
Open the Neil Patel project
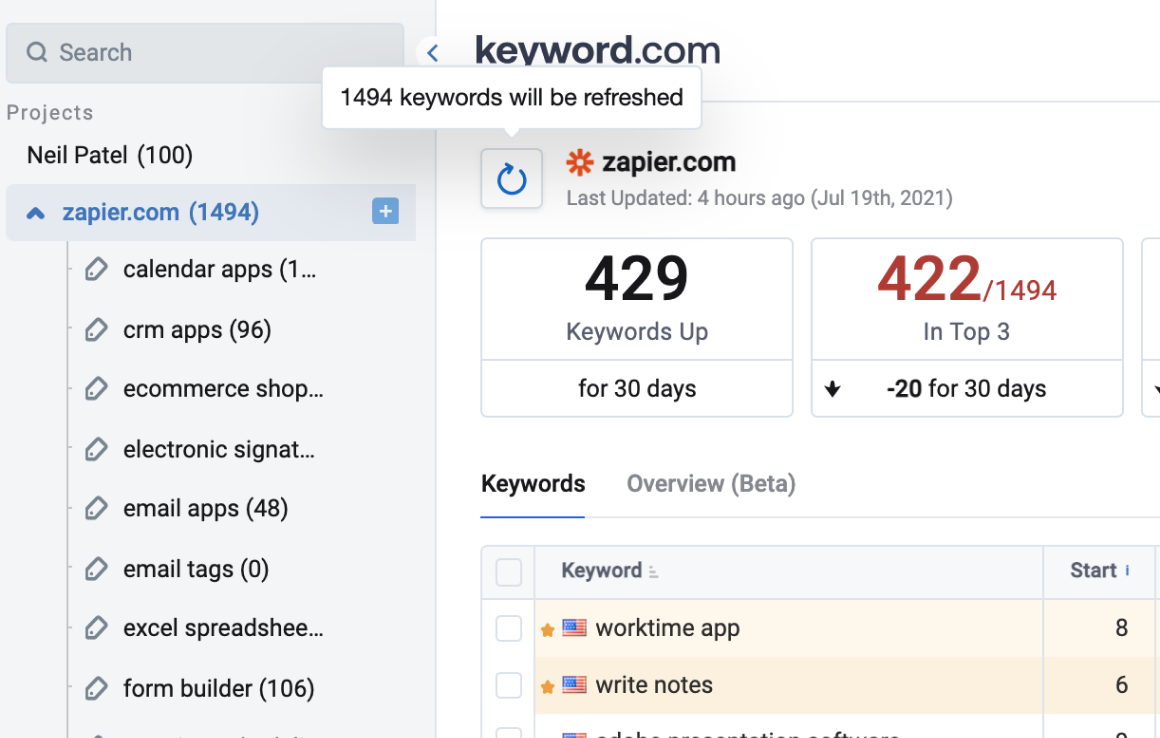tap(108, 154)
